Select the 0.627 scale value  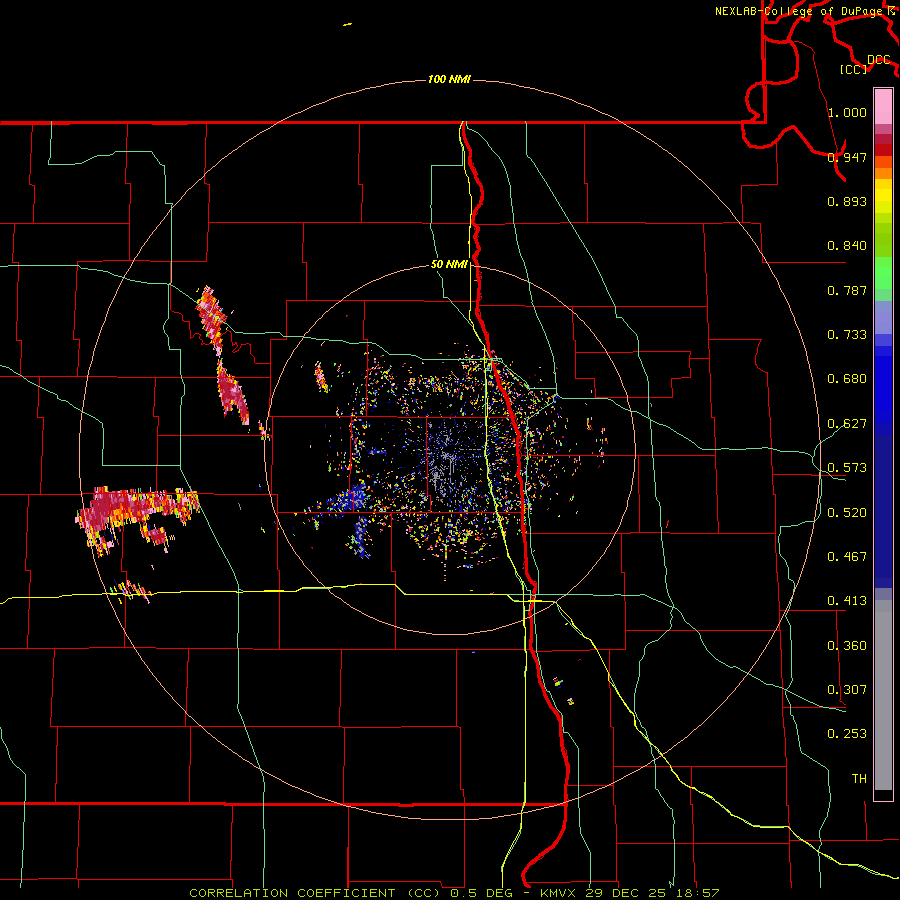(x=847, y=424)
